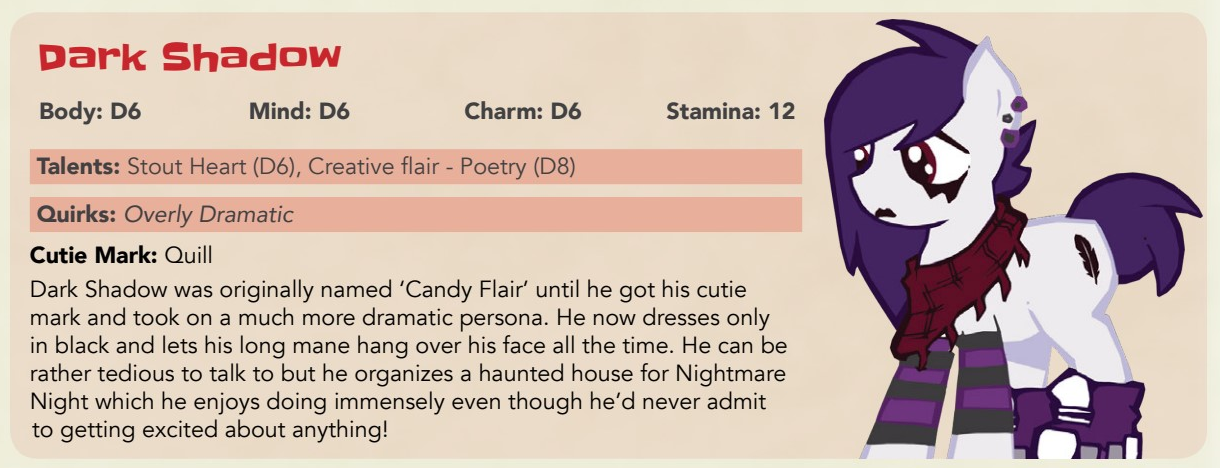
Task: Select the Mind: D6 stat
Action: point(299,111)
